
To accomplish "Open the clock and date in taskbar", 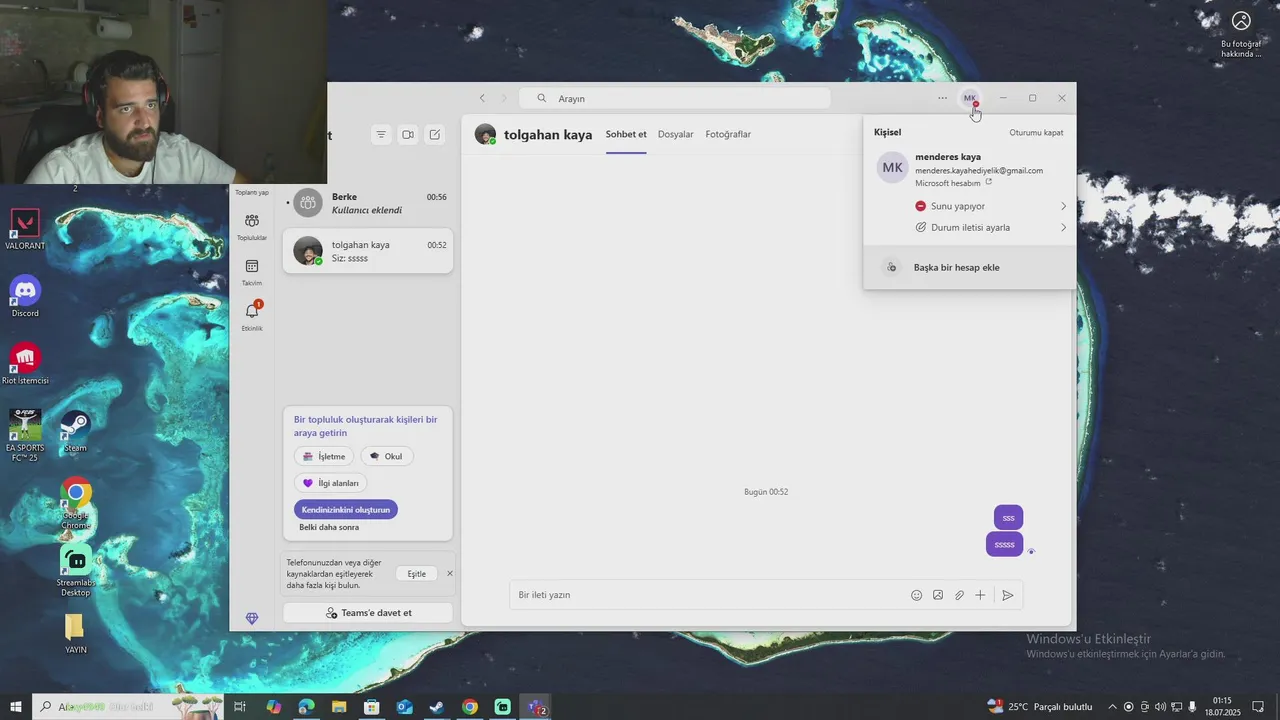I will pyautogui.click(x=1222, y=707).
